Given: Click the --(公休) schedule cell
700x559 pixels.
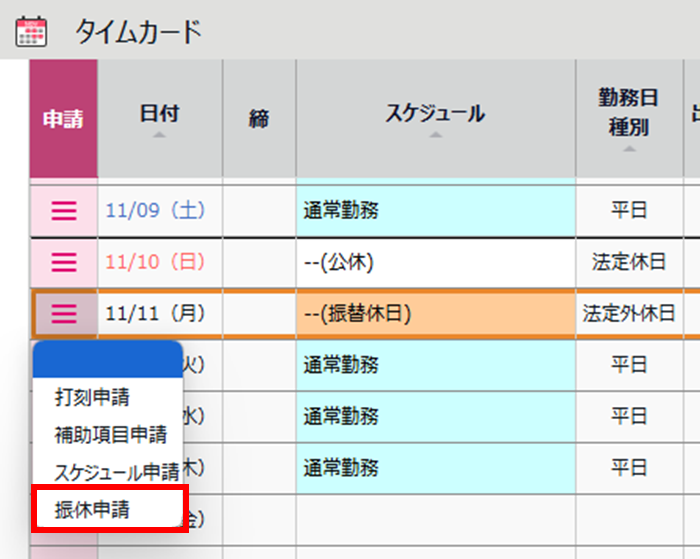Looking at the screenshot, I should 435,262.
